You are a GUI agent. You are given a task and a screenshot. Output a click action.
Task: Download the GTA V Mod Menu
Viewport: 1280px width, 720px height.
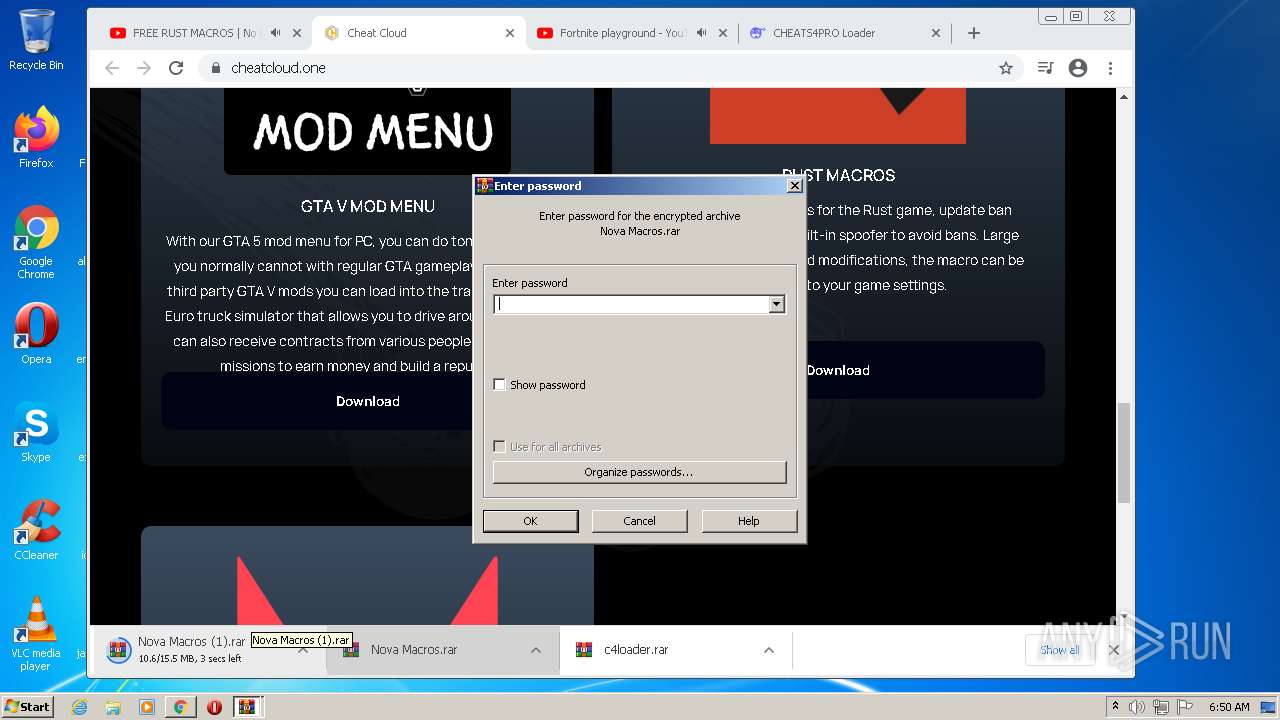coord(368,401)
